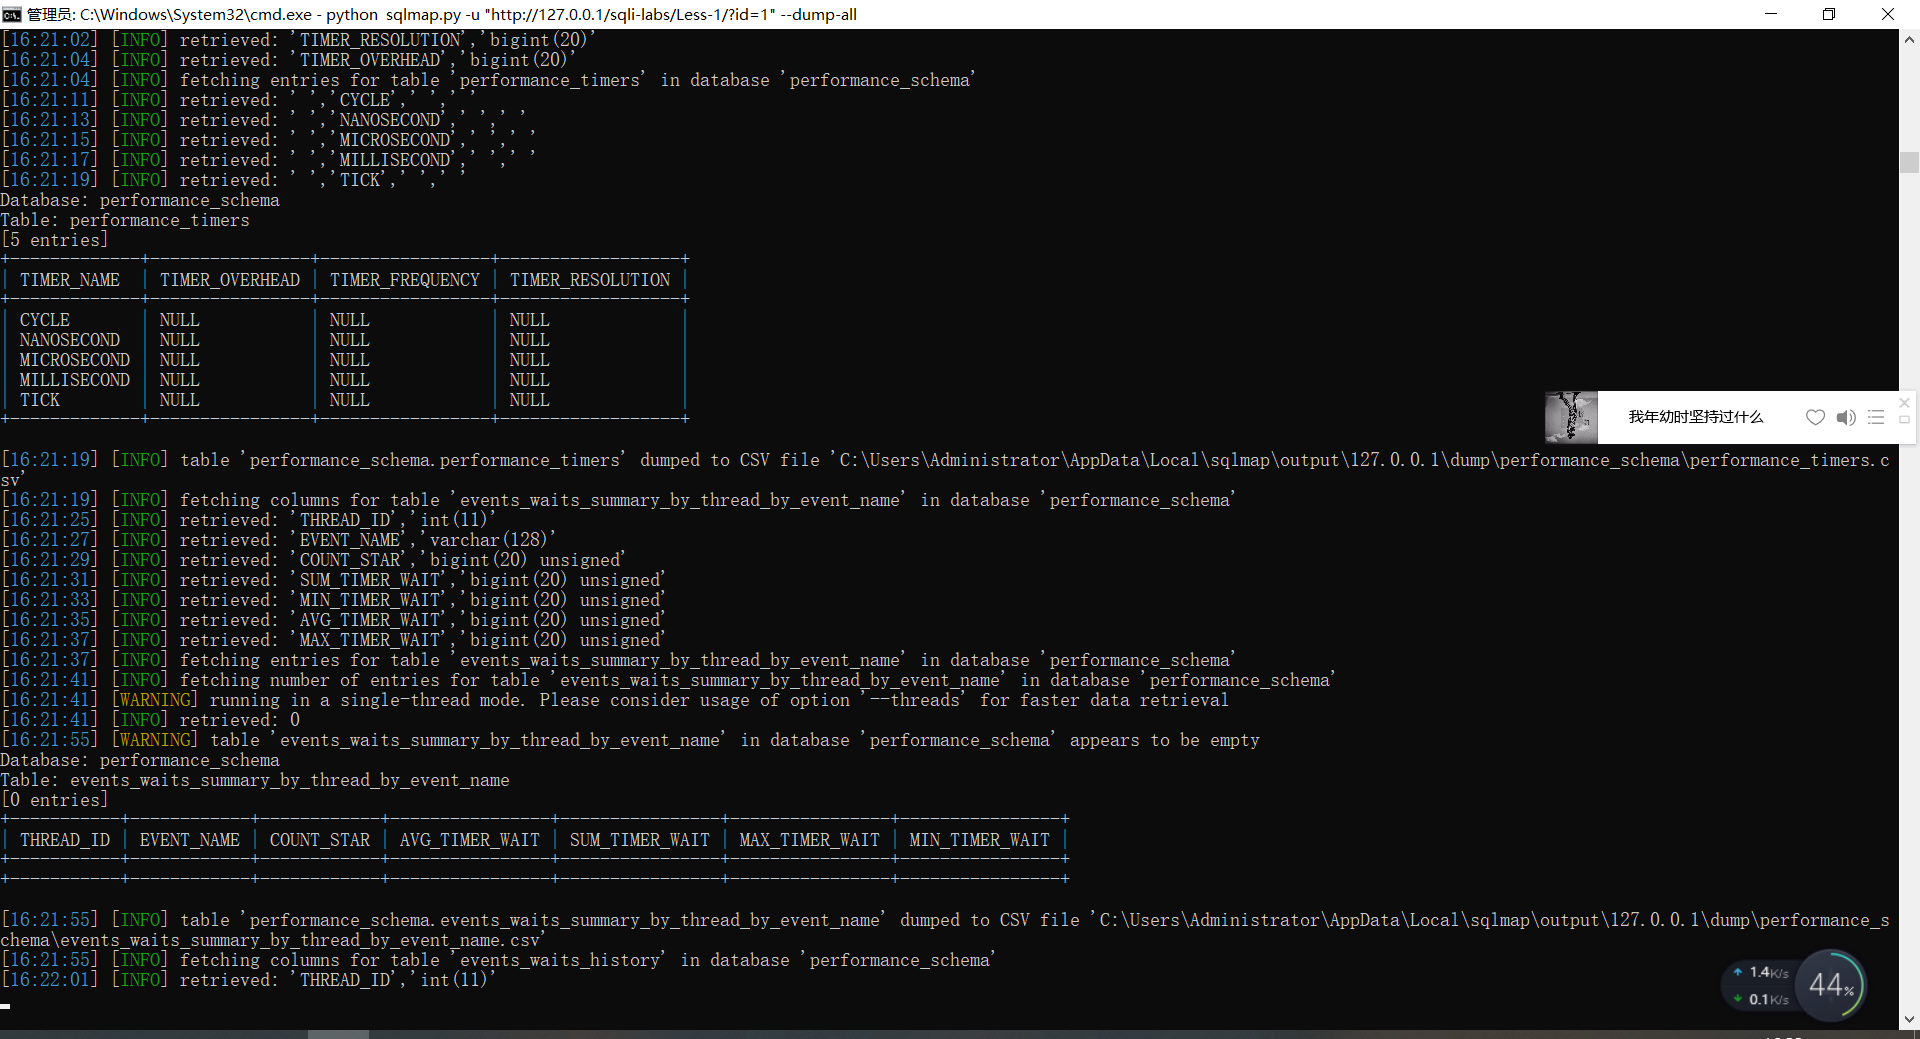Click TIMER_RESOLUTION column header
1920x1039 pixels.
pos(590,280)
